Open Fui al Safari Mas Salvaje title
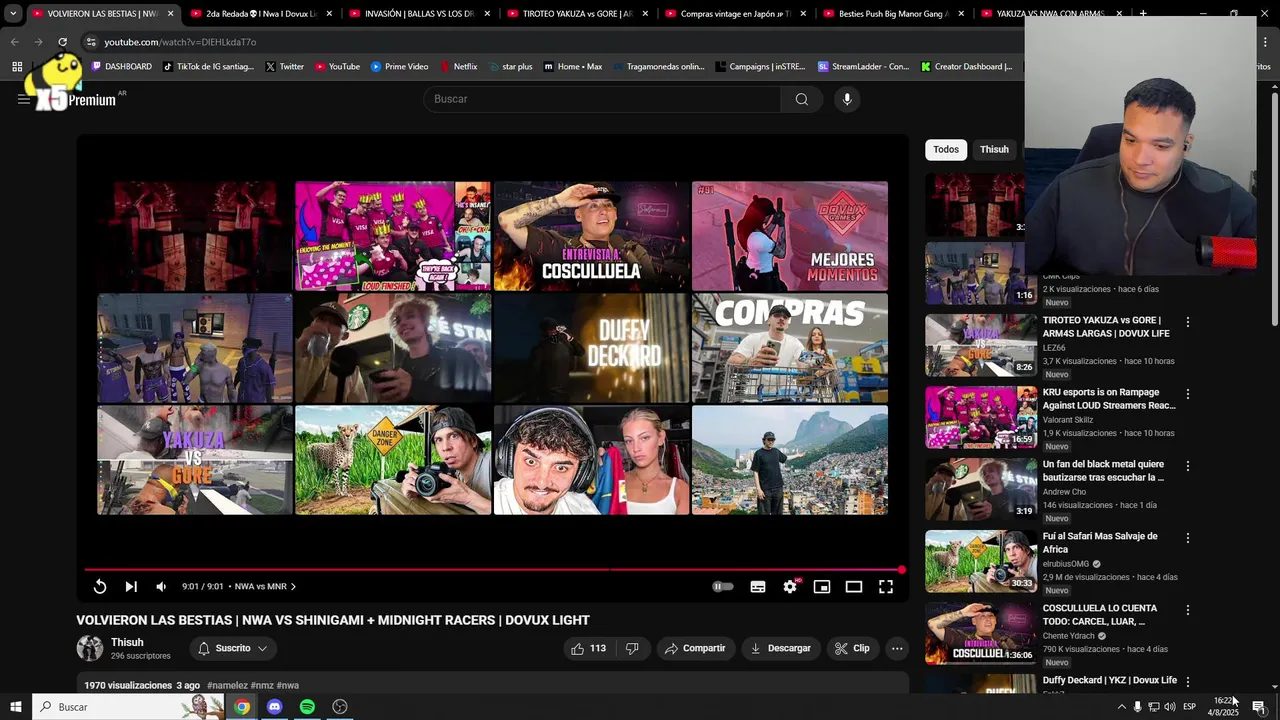The image size is (1280, 720). tap(1100, 543)
